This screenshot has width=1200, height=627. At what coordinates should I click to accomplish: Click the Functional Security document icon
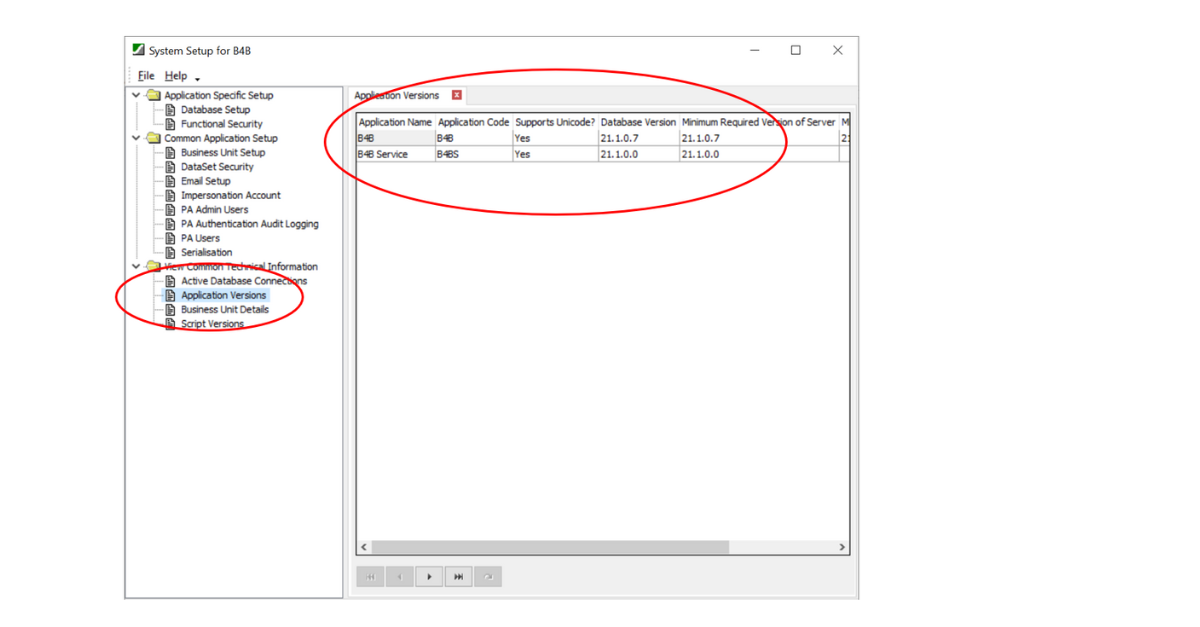tap(171, 124)
